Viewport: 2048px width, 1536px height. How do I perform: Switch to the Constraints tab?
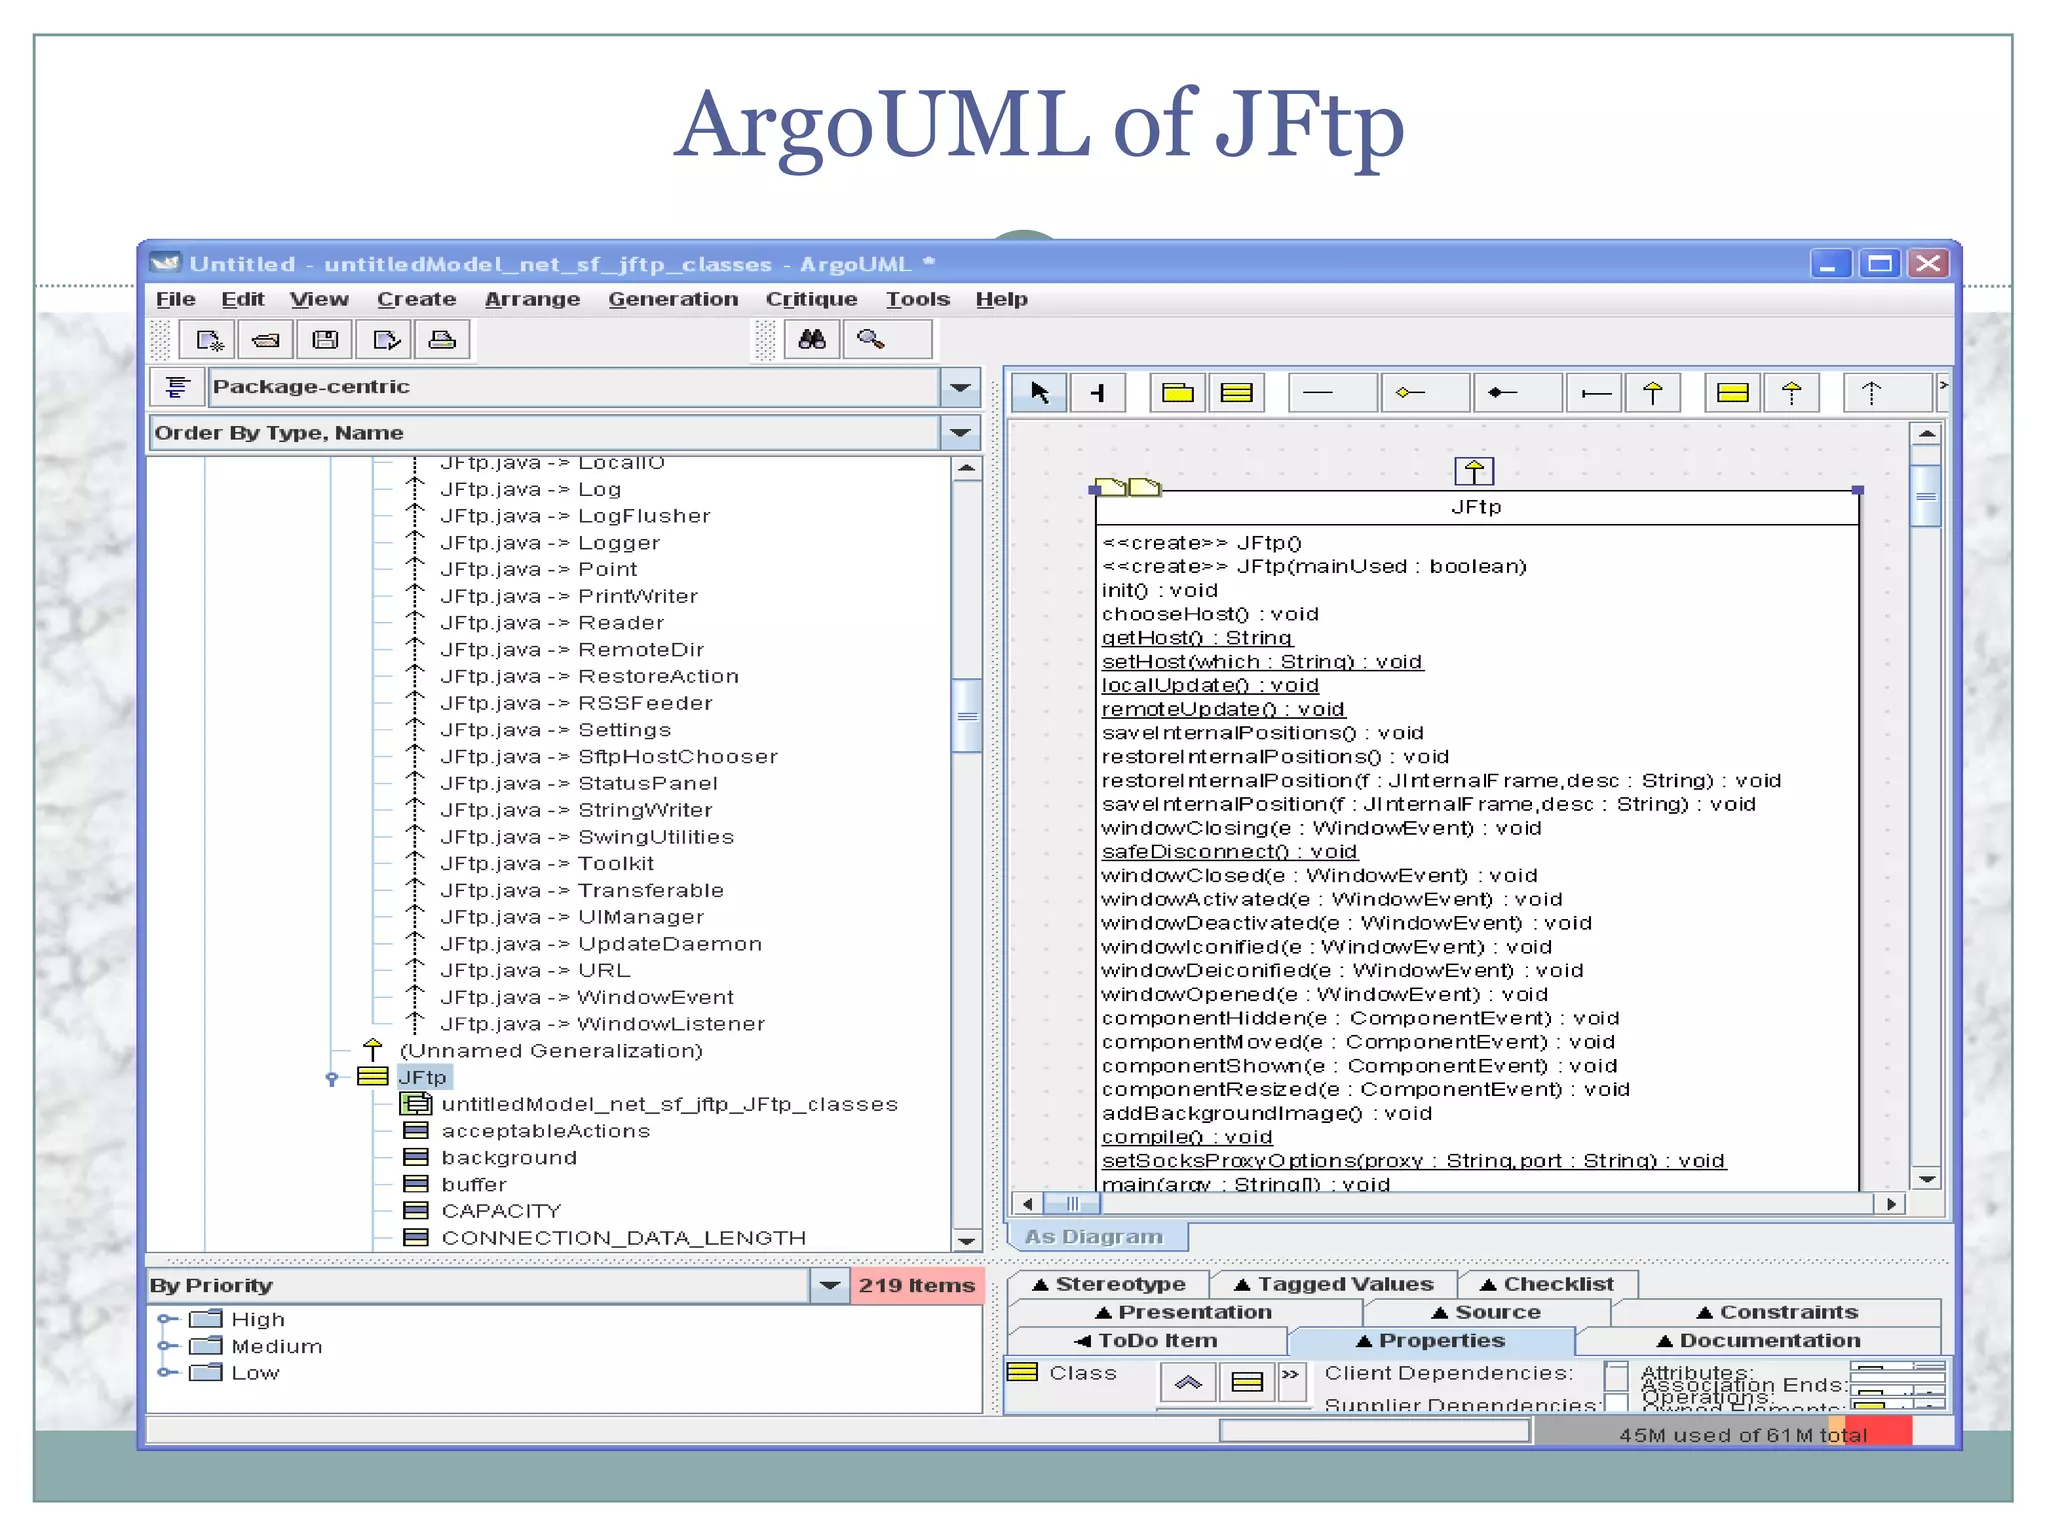[x=1777, y=1313]
